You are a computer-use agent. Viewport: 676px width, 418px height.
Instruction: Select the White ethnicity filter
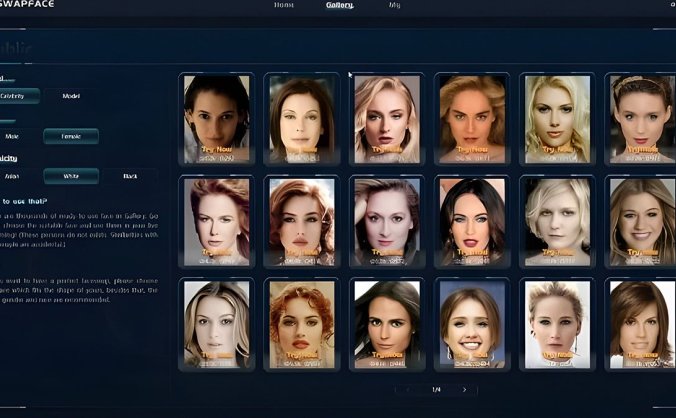[70, 176]
